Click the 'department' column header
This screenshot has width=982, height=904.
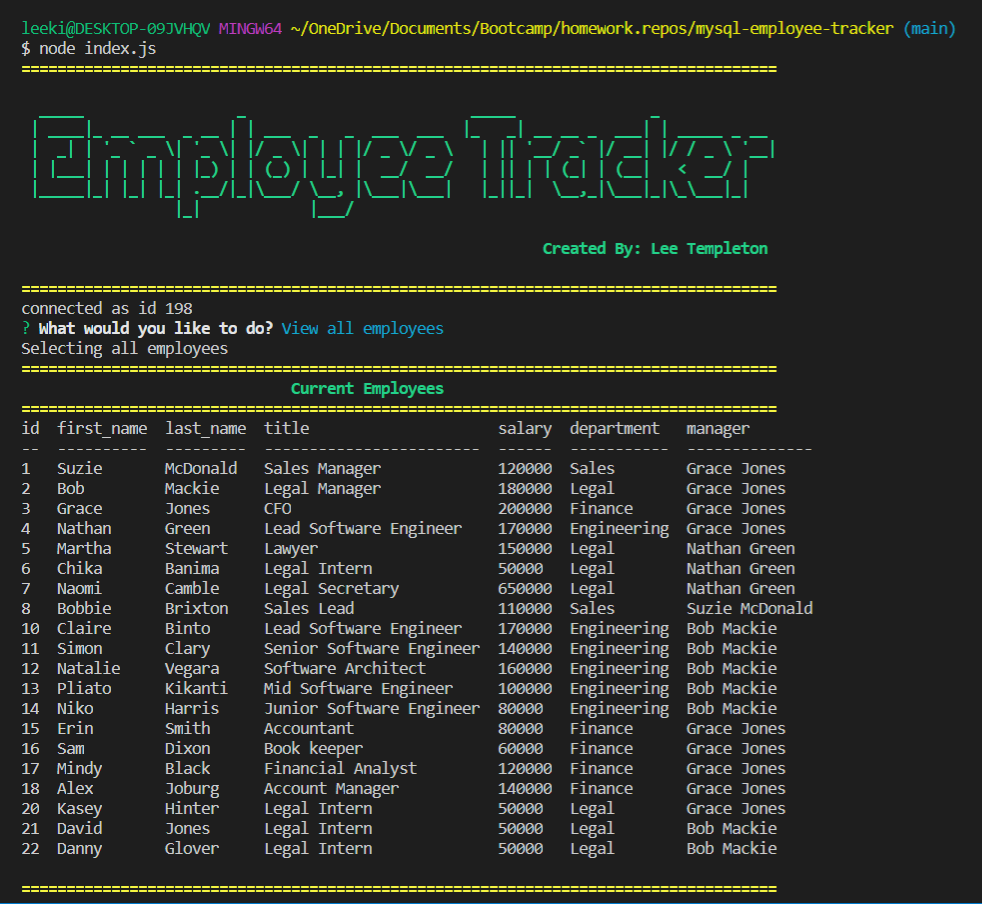pyautogui.click(x=614, y=429)
